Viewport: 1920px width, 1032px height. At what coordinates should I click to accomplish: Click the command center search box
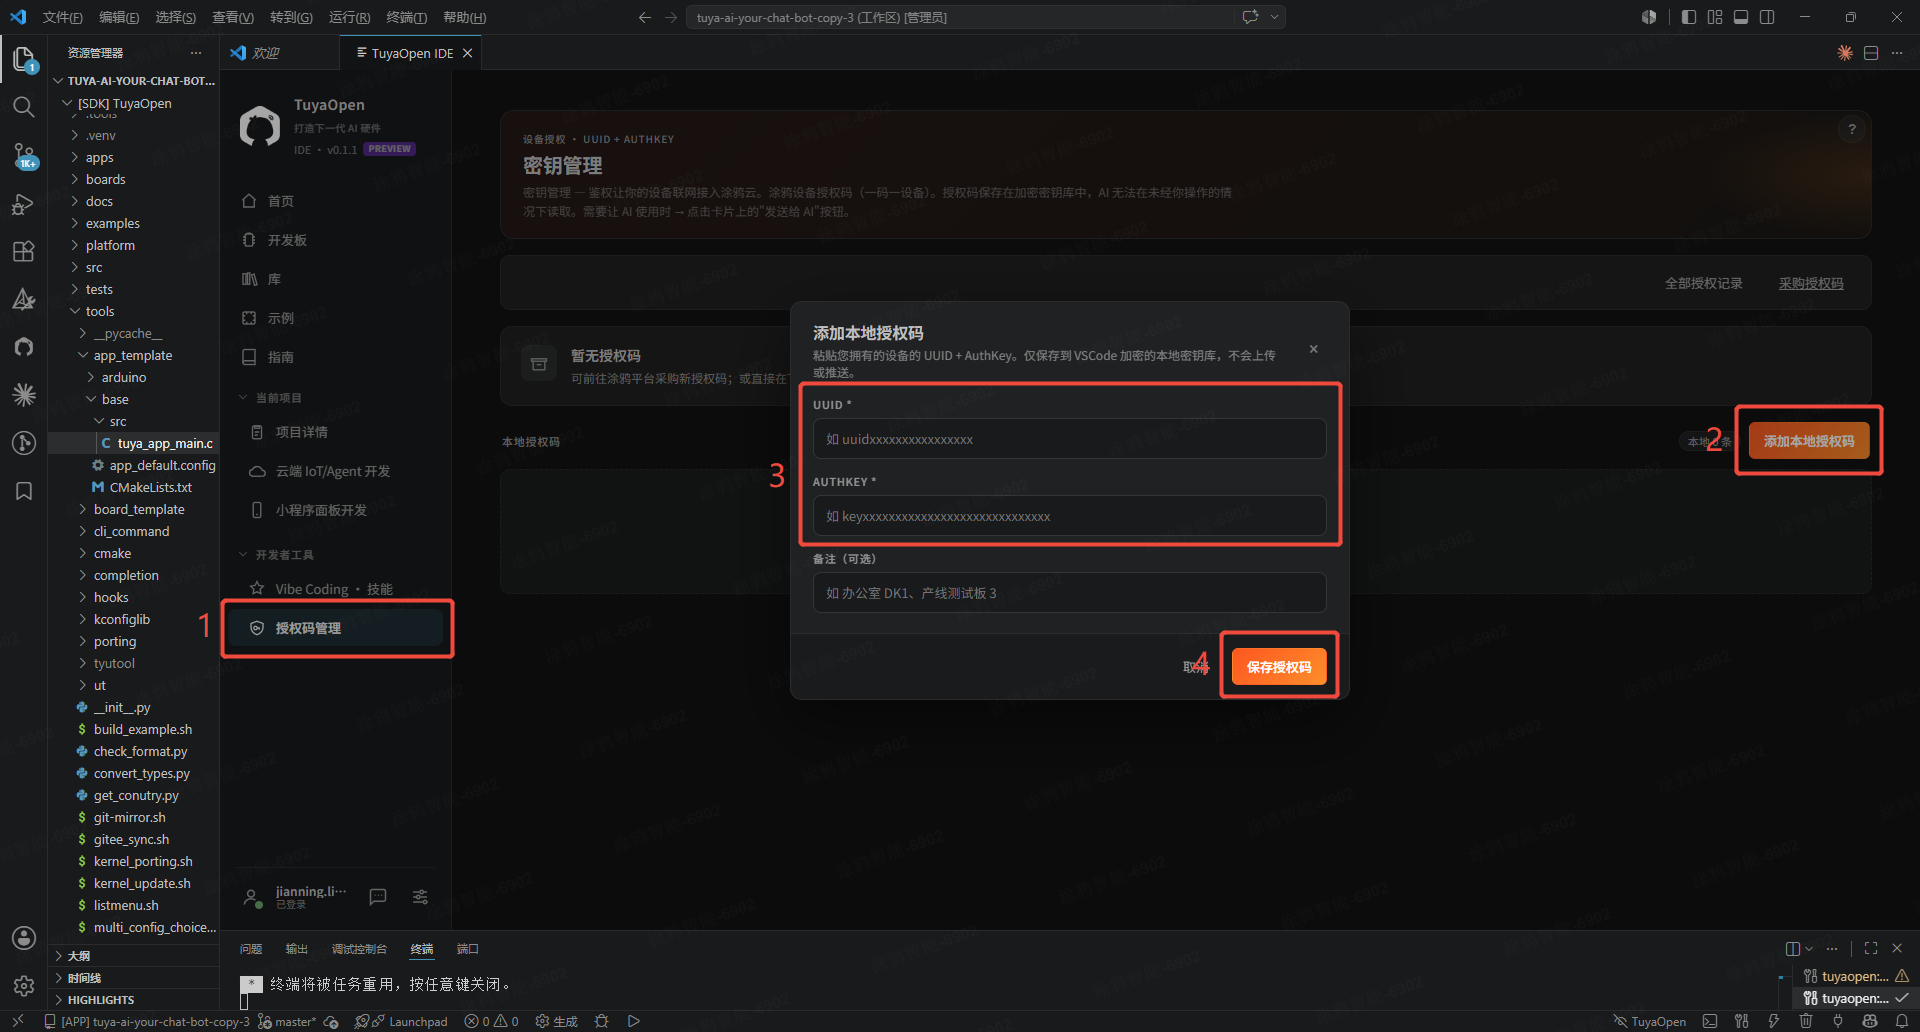(x=962, y=17)
